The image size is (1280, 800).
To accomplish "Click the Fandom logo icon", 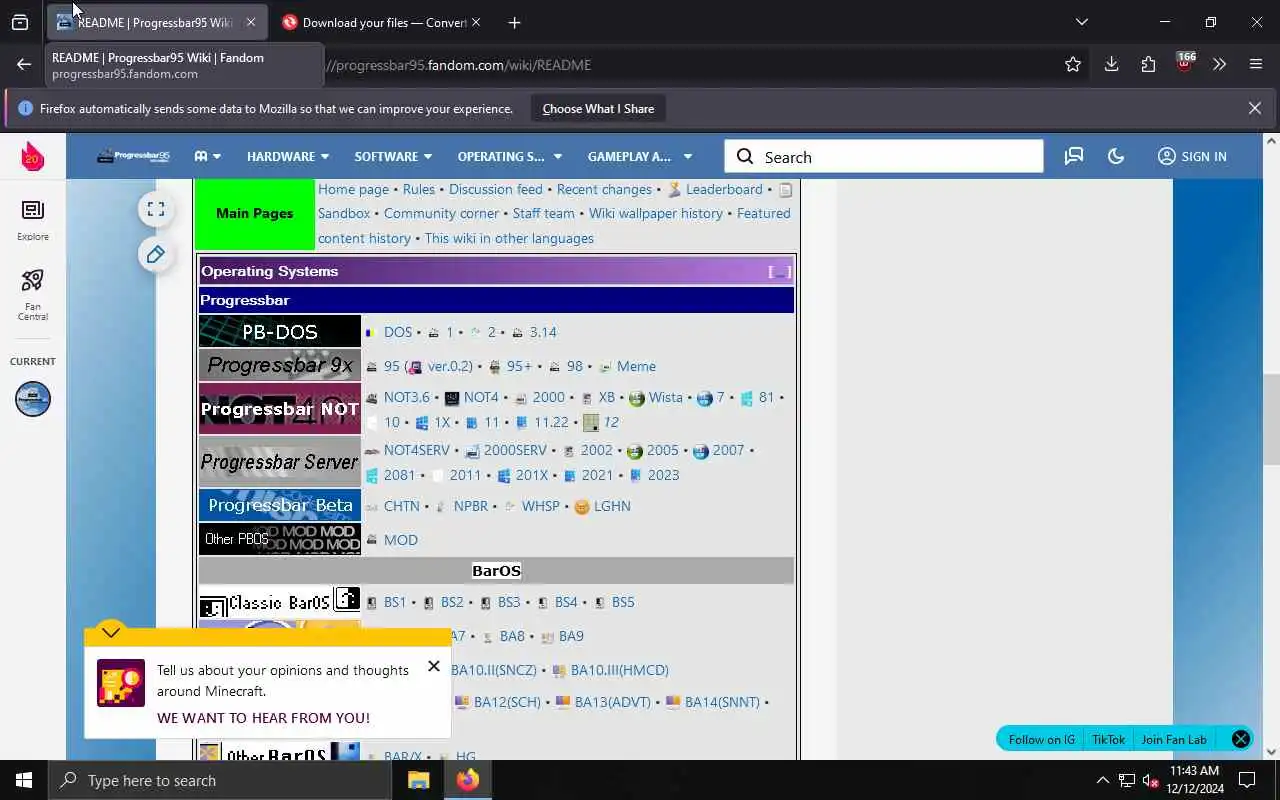I will pyautogui.click(x=32, y=156).
